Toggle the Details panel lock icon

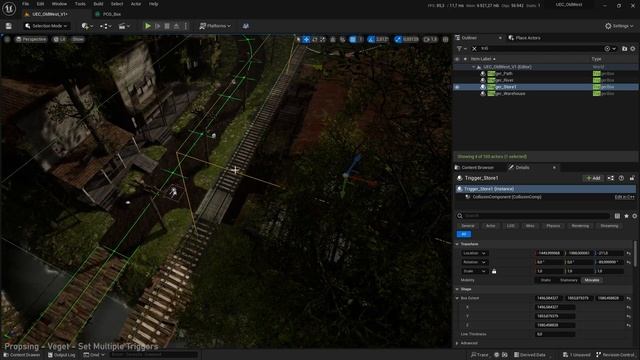click(632, 178)
